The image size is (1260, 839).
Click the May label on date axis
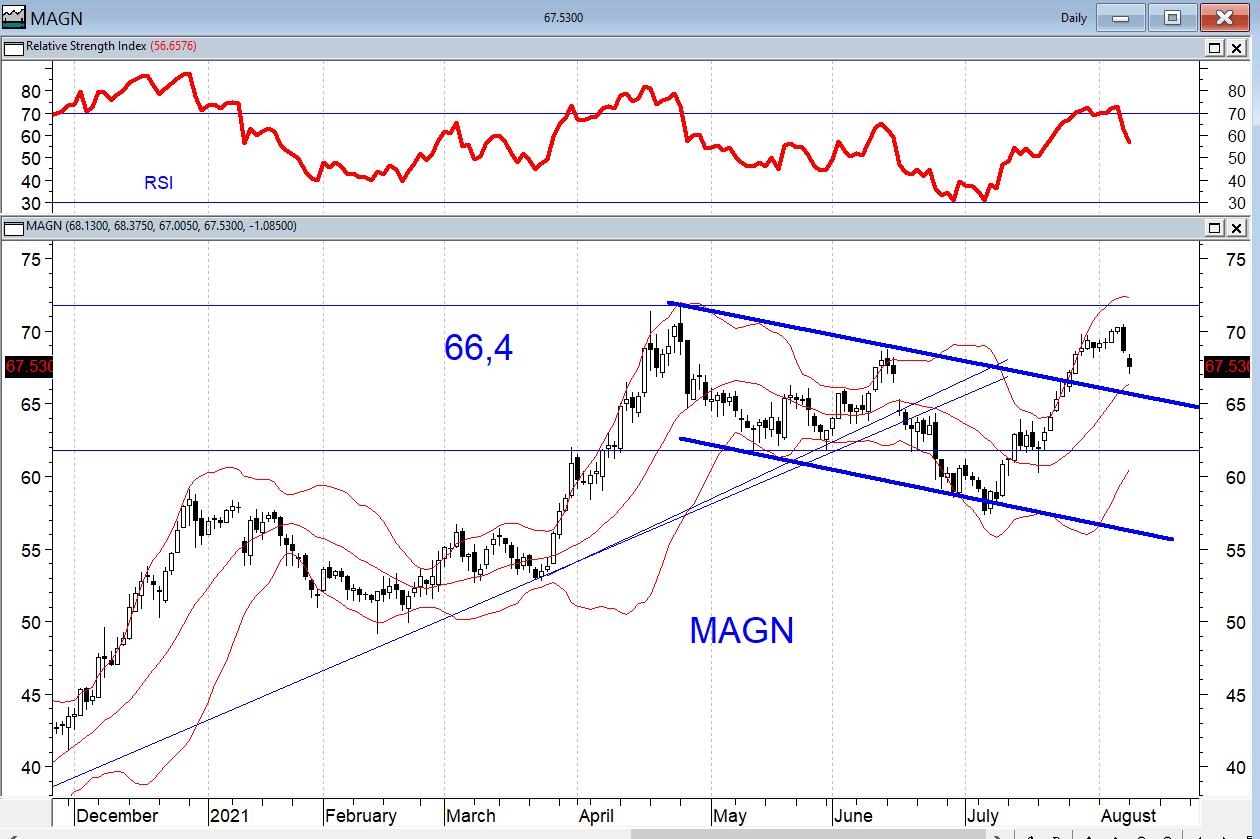pos(729,816)
